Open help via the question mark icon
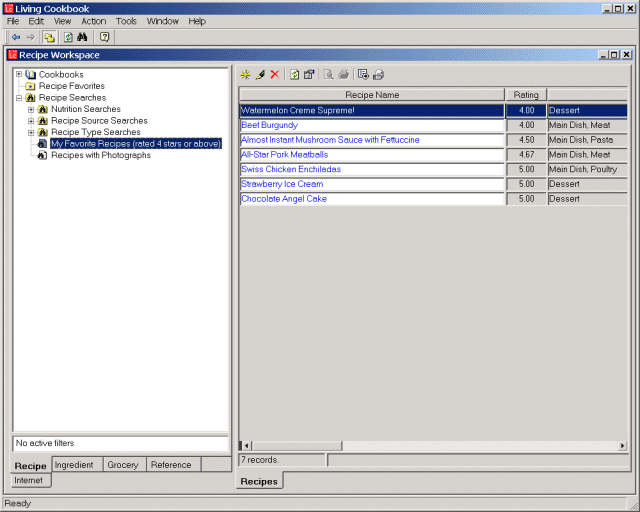The height and width of the screenshot is (512, 640). click(x=104, y=38)
